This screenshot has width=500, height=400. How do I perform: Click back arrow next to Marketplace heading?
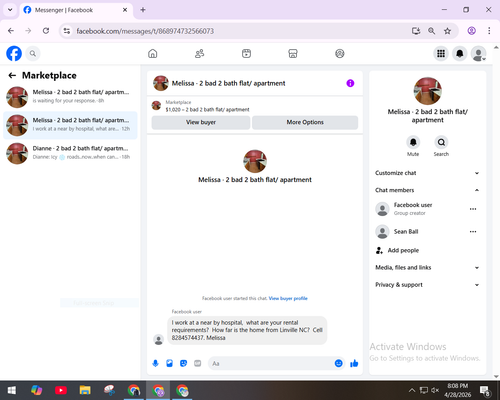point(12,76)
